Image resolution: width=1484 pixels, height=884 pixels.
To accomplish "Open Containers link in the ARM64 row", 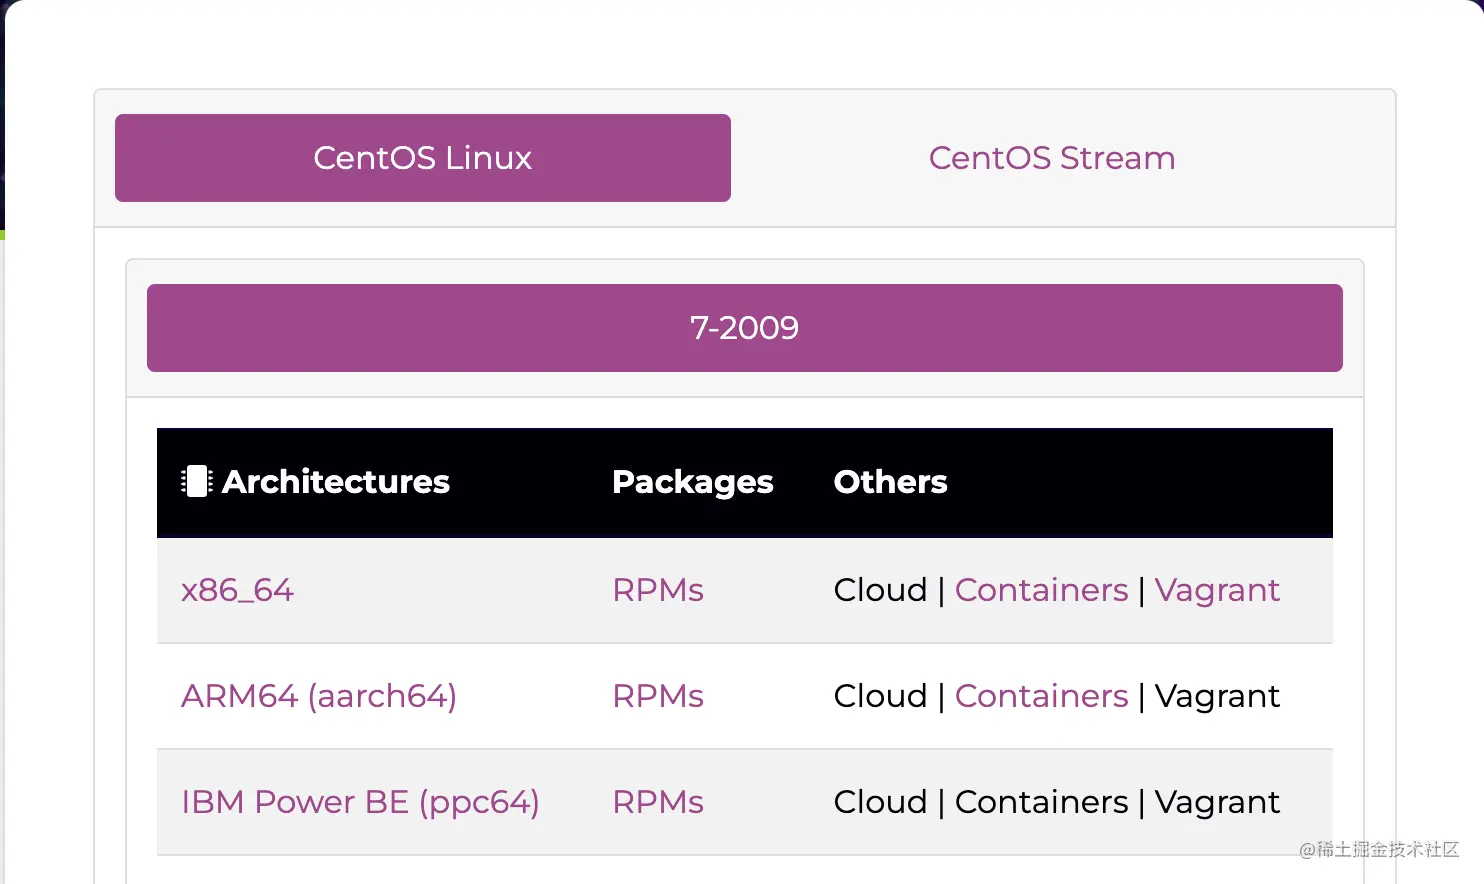I will [x=1041, y=696].
